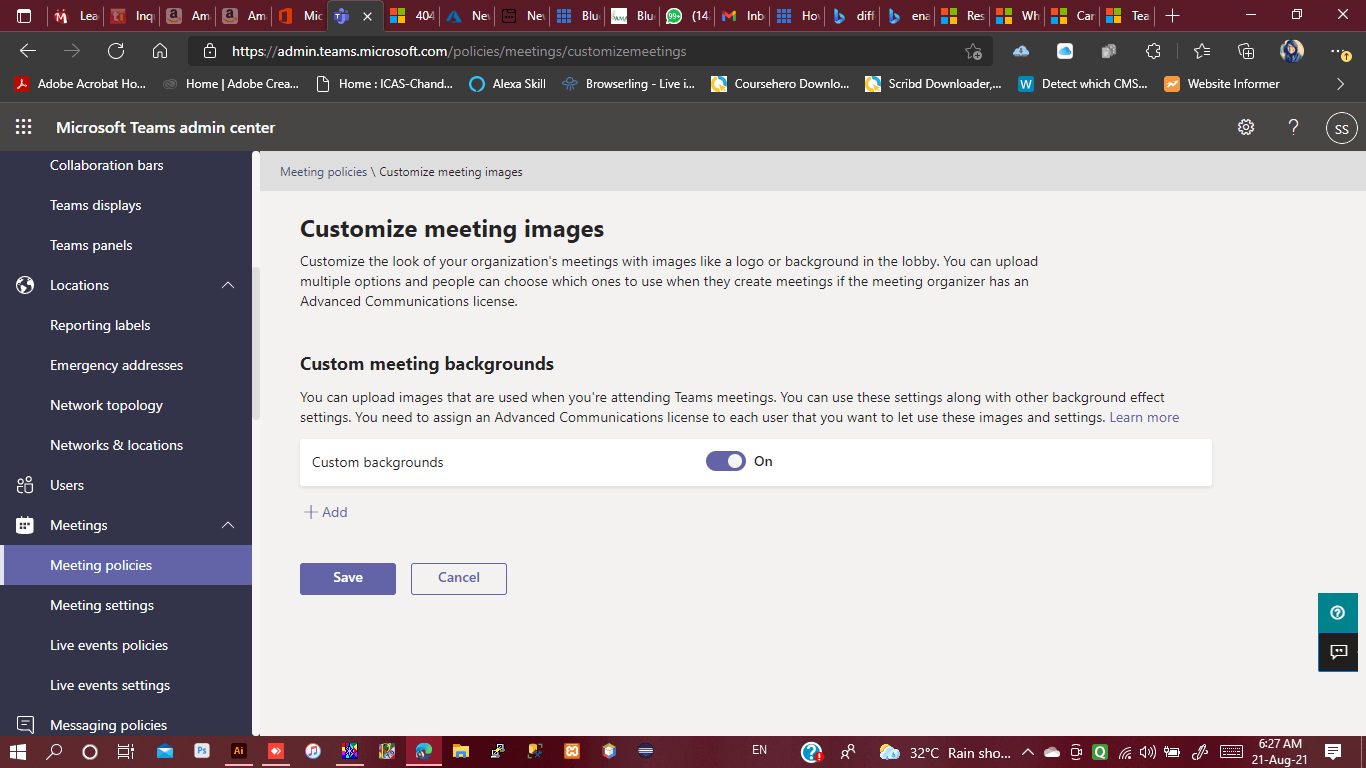
Task: Click the Users people icon in the sidebar
Action: coord(26,485)
